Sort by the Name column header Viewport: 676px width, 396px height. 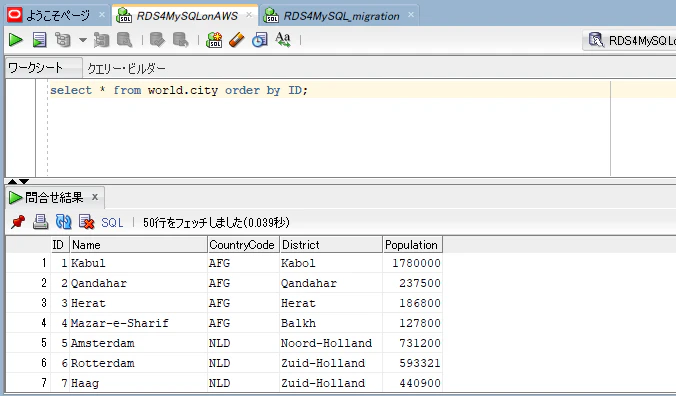click(x=138, y=245)
